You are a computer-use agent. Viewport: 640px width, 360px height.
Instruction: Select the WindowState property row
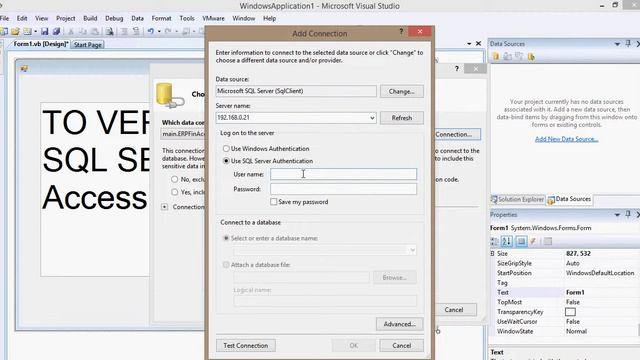coord(564,331)
